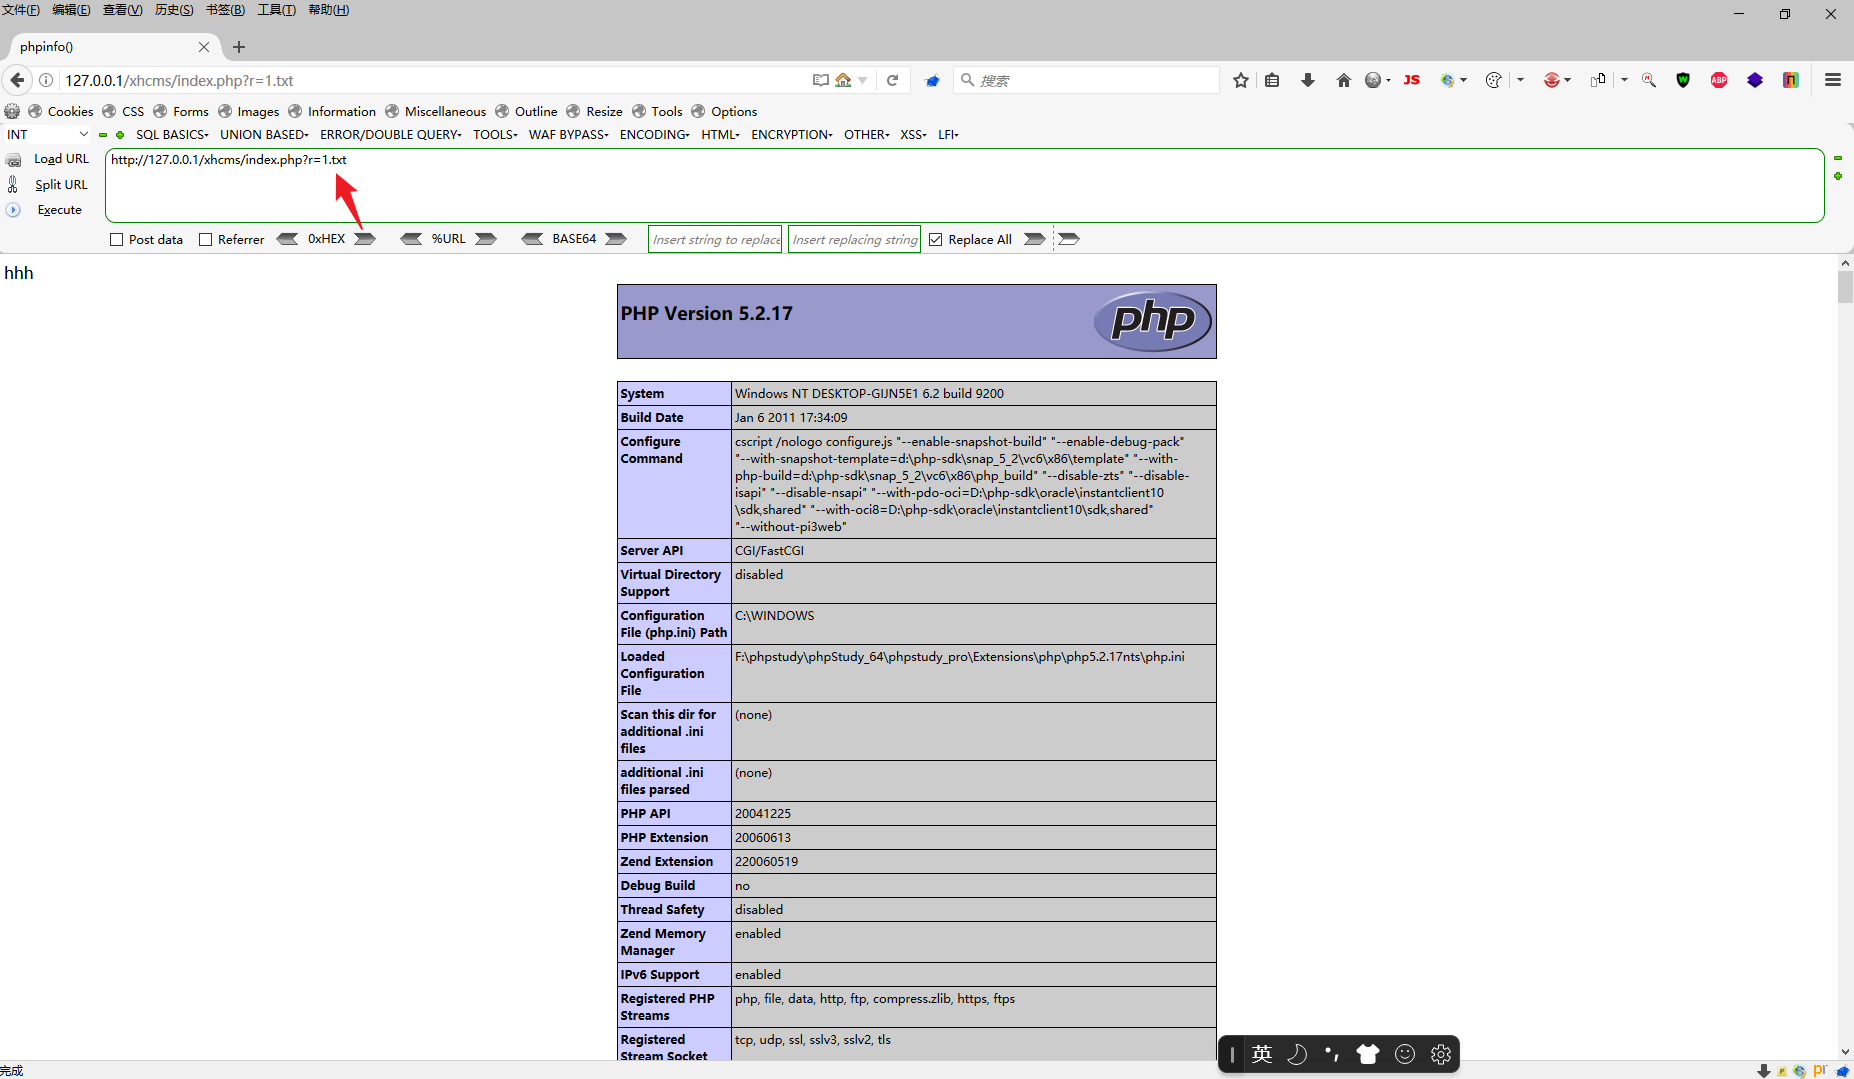Viewport: 1854px width, 1079px height.
Task: Decode %URL with the left arrow
Action: coord(411,239)
